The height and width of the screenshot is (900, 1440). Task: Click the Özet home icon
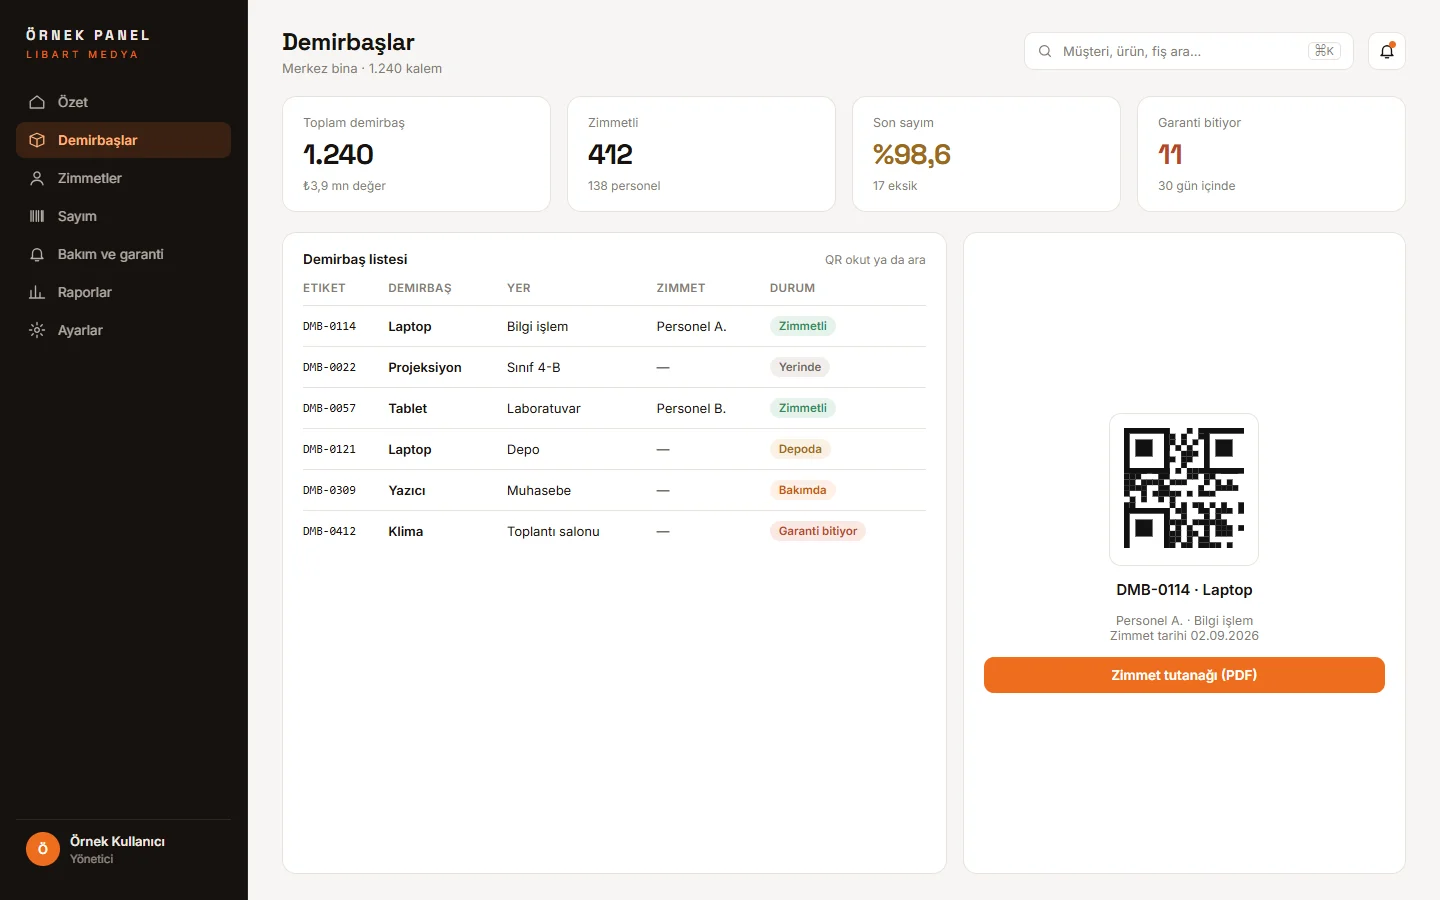coord(37,102)
